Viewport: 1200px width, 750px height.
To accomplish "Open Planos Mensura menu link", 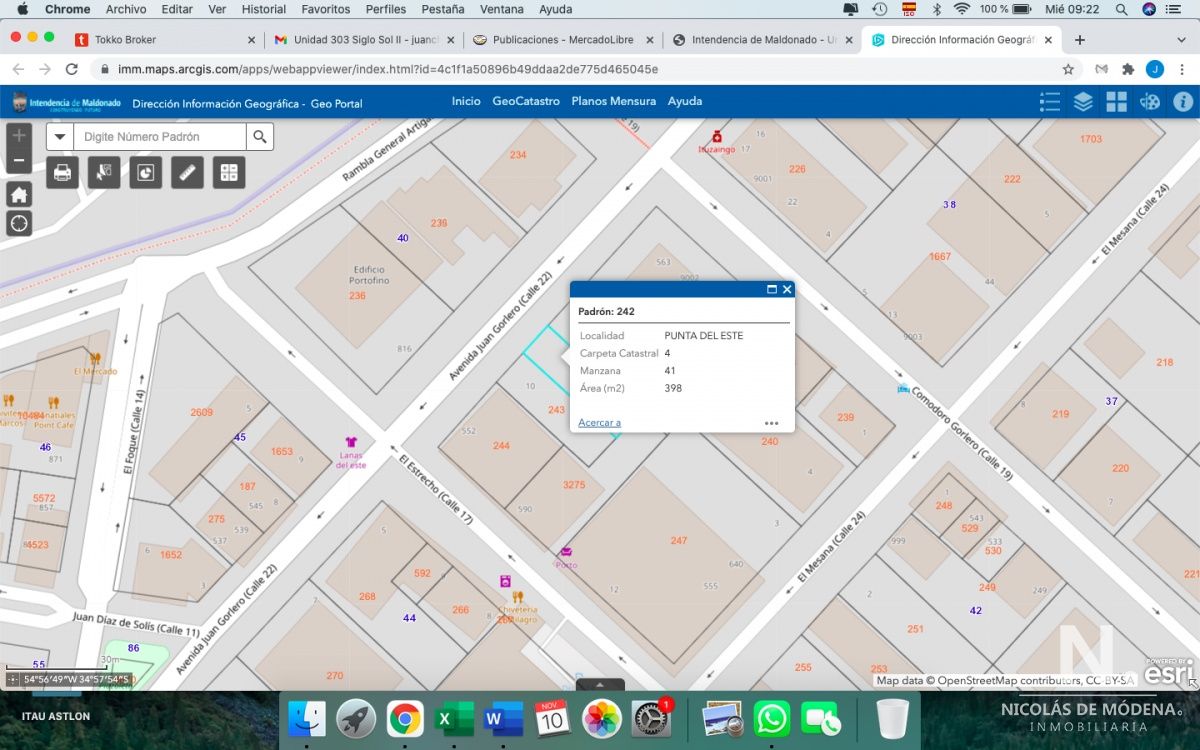I will [x=614, y=101].
